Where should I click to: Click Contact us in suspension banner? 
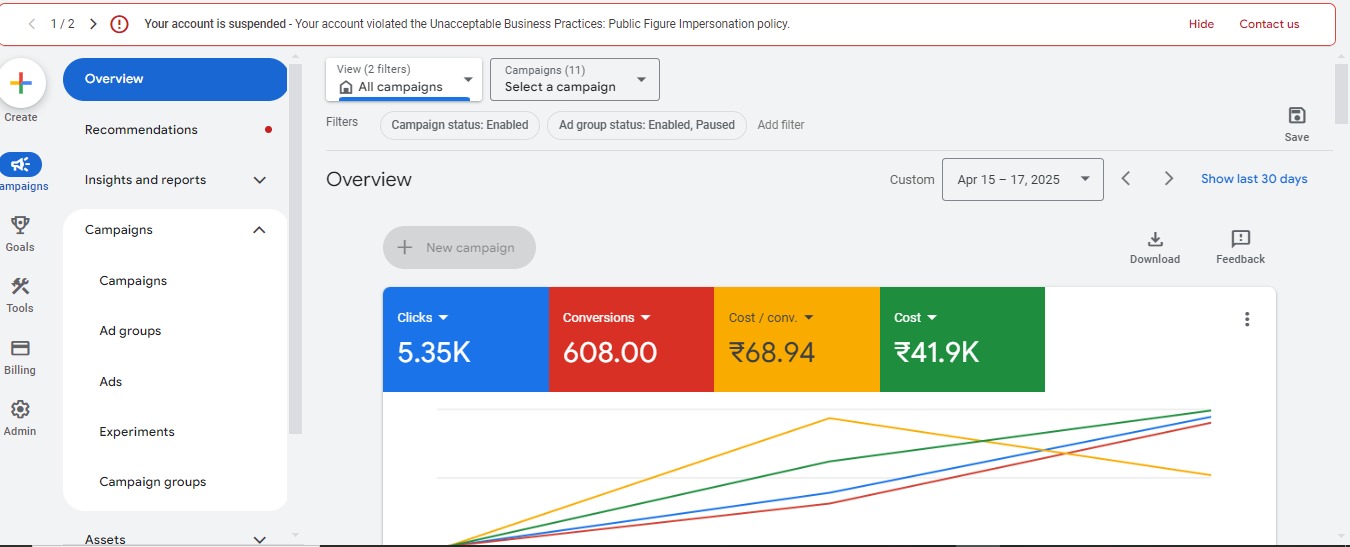coord(1269,24)
